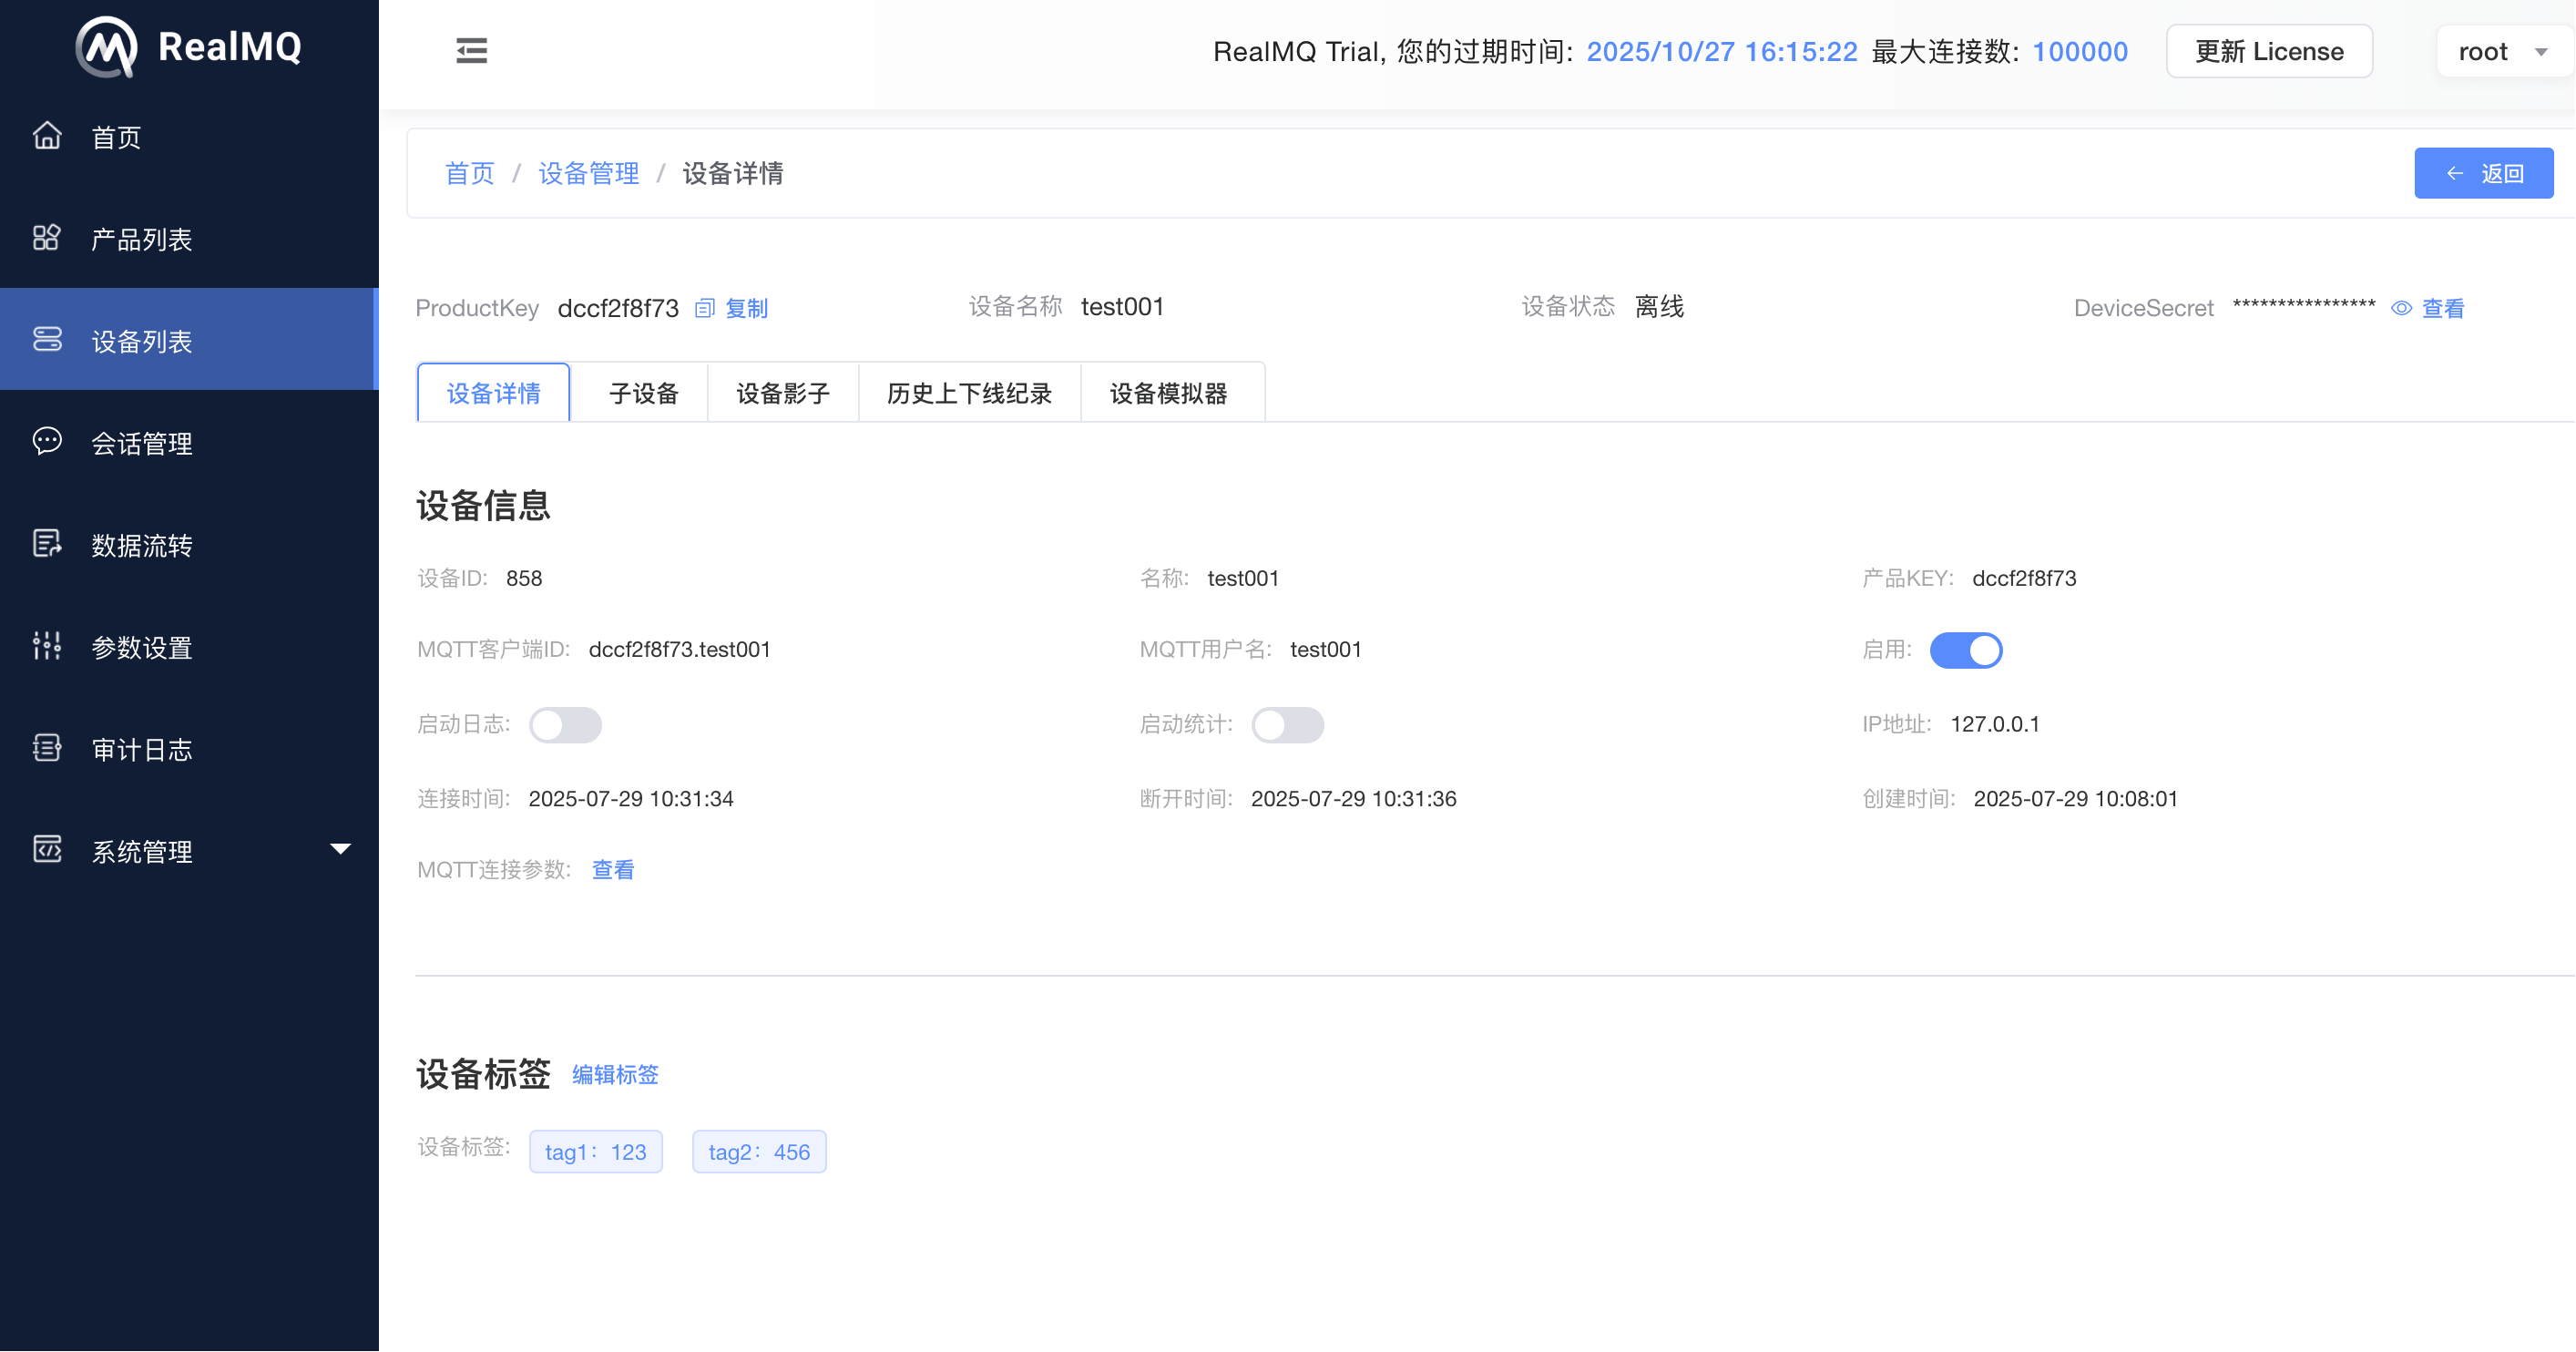Click the data flow document icon
Screen dimensions: 2576x1352
47,544
